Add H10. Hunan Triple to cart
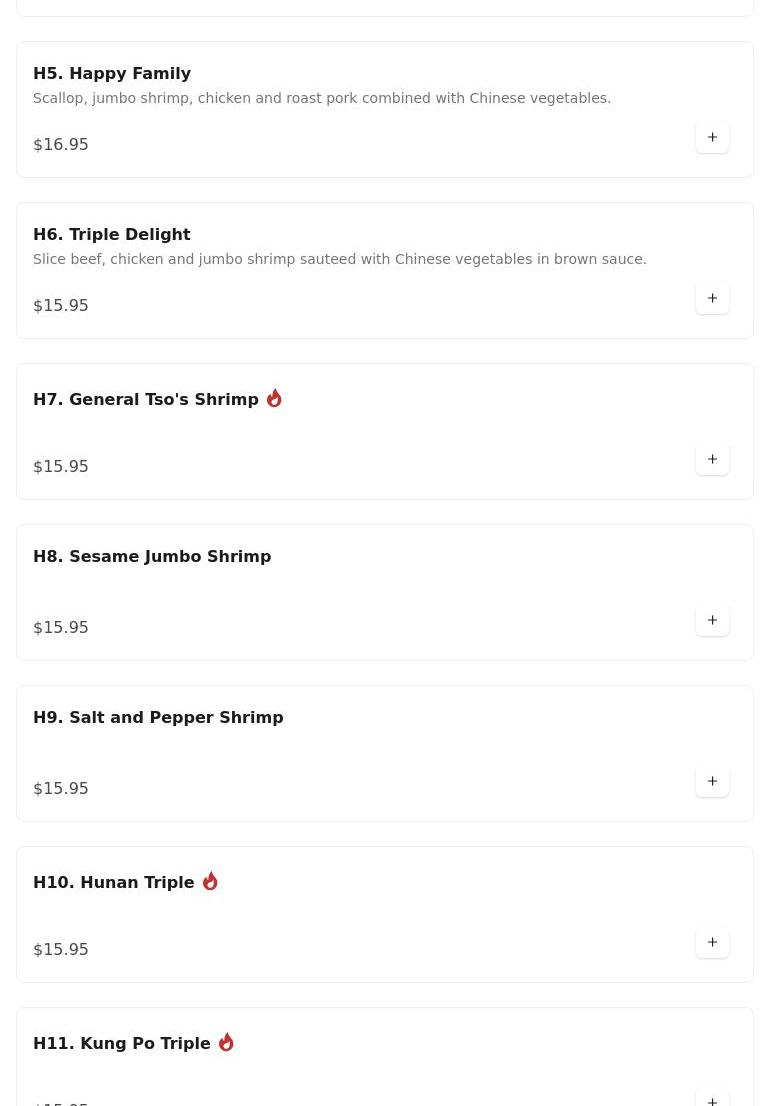770x1106 pixels. click(x=712, y=943)
